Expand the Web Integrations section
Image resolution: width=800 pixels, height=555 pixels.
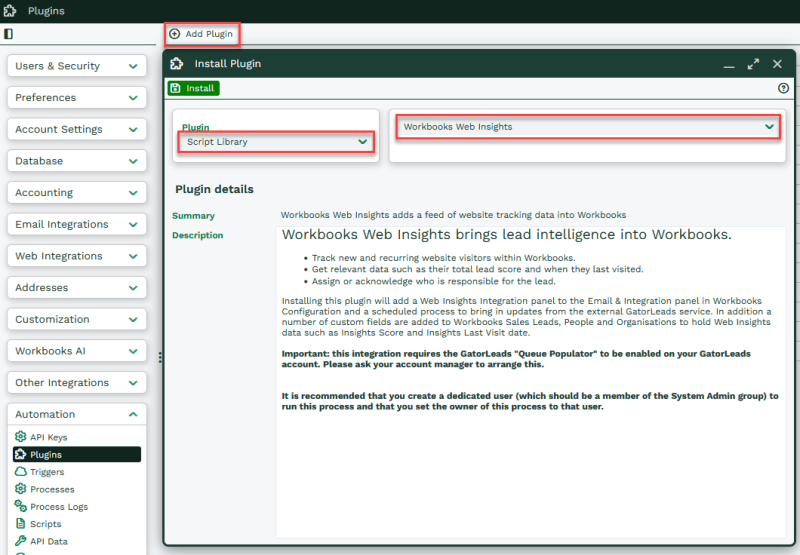coord(77,256)
